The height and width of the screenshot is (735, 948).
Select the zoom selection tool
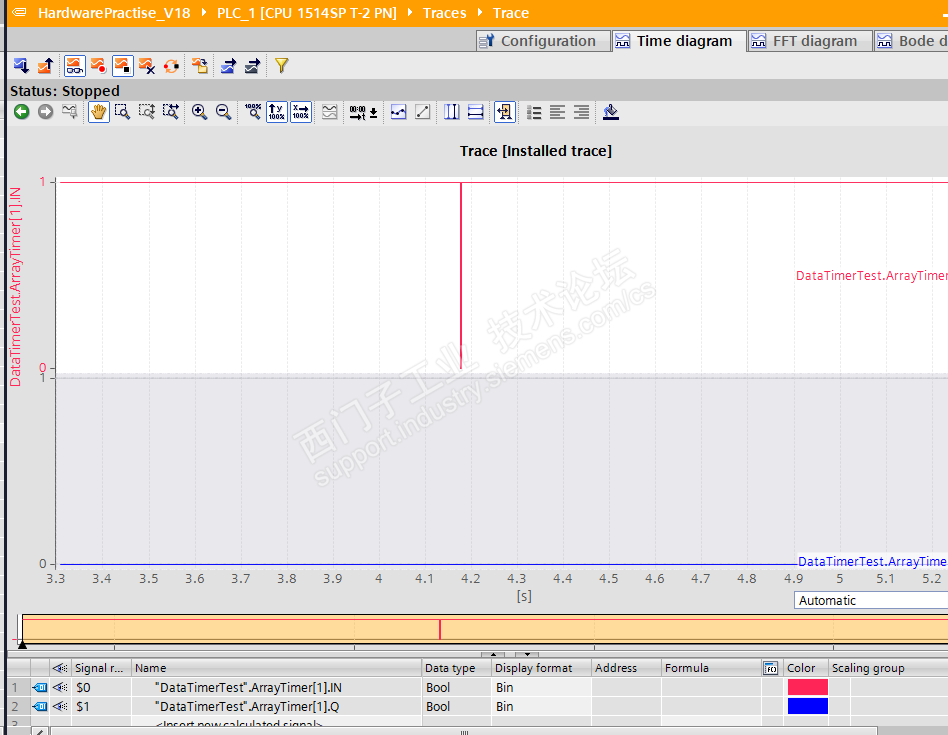tap(122, 112)
